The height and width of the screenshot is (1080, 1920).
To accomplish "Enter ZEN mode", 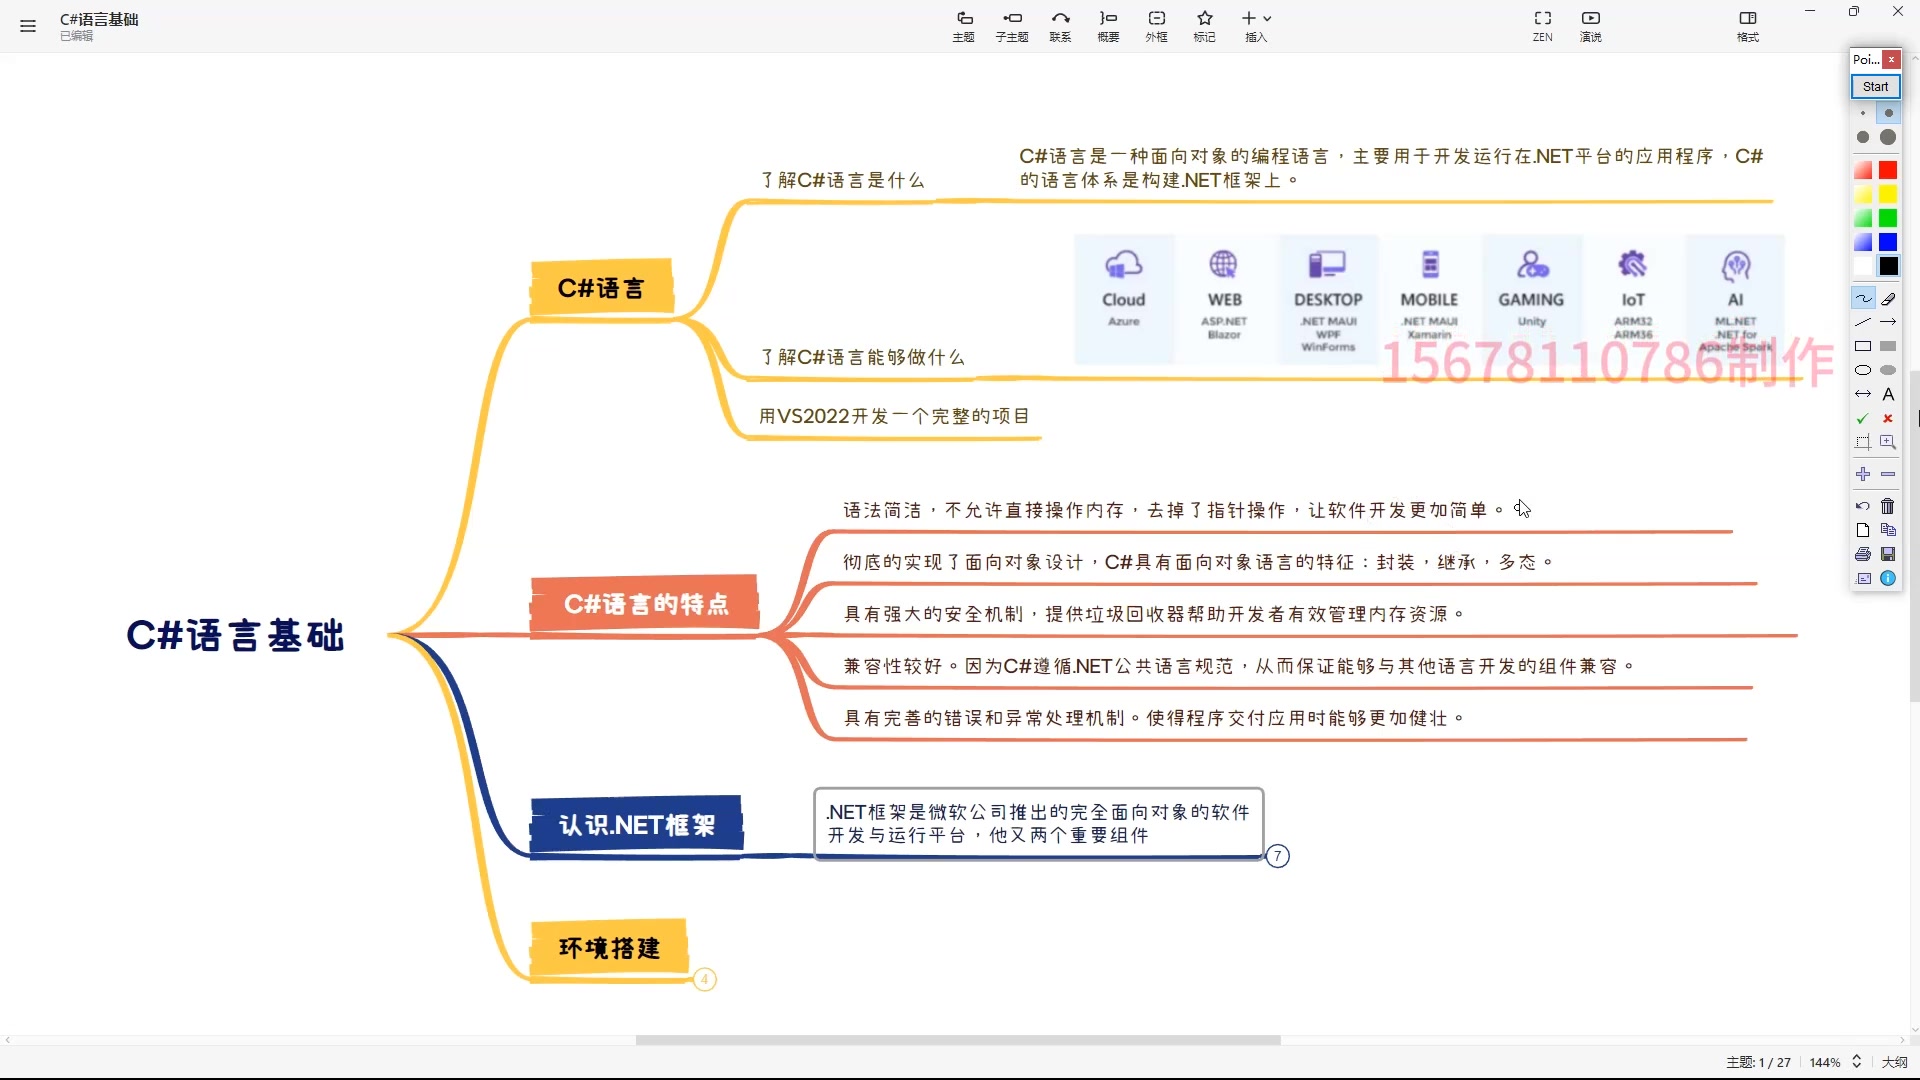I will [x=1543, y=27].
